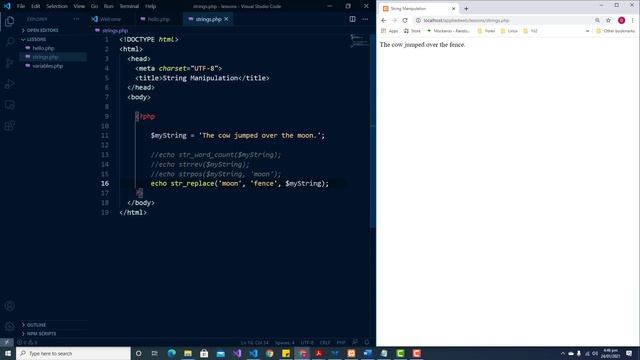Open the Chrome profile avatar

coord(621,20)
